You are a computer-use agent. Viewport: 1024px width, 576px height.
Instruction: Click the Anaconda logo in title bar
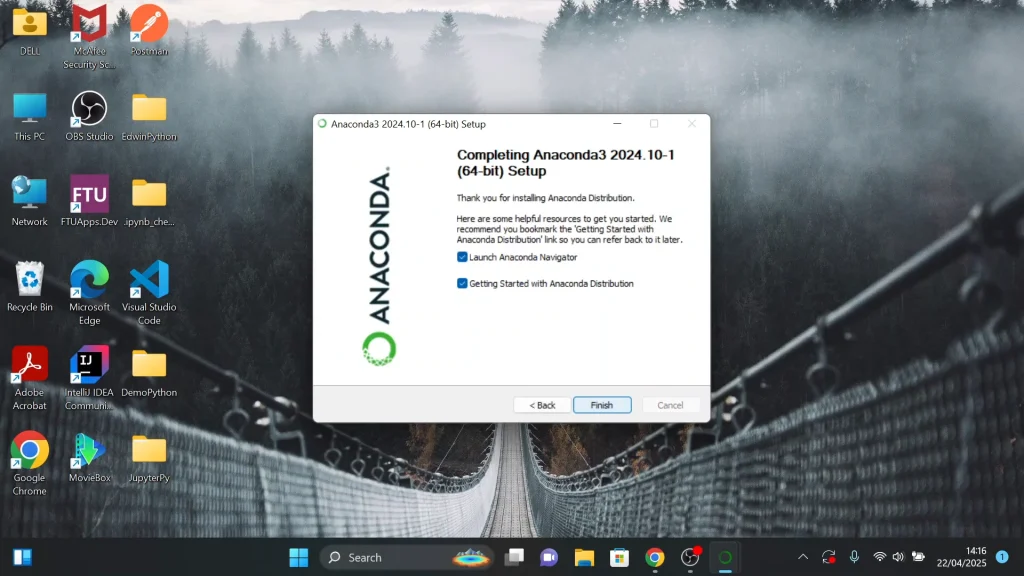click(322, 123)
